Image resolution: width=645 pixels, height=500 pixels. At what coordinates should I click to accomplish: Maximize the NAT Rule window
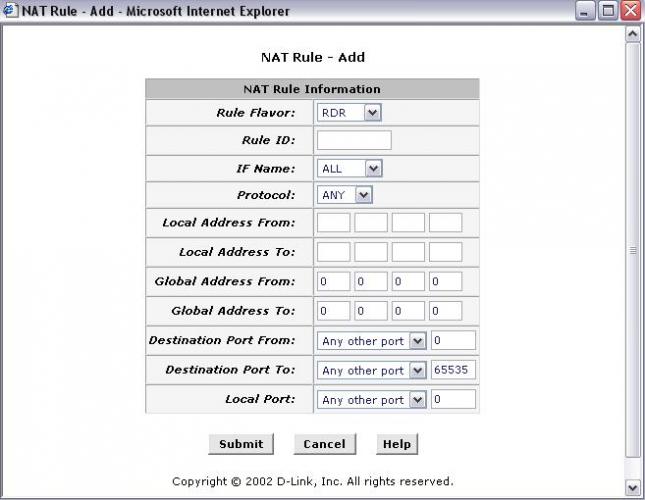pos(608,11)
